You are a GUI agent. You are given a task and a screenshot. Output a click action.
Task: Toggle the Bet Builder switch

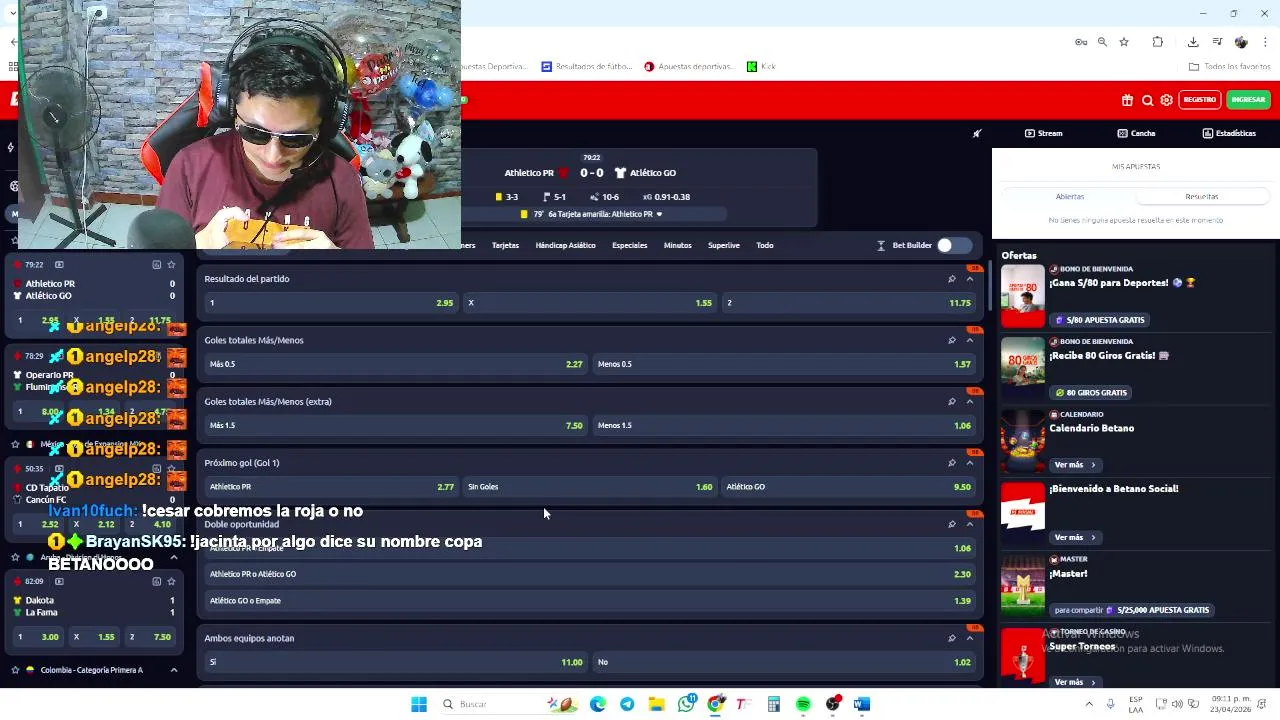(952, 245)
